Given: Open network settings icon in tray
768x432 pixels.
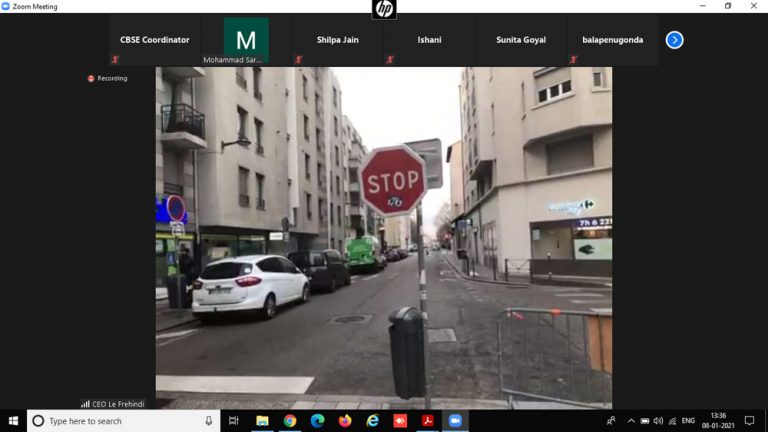Looking at the screenshot, I should tap(672, 421).
